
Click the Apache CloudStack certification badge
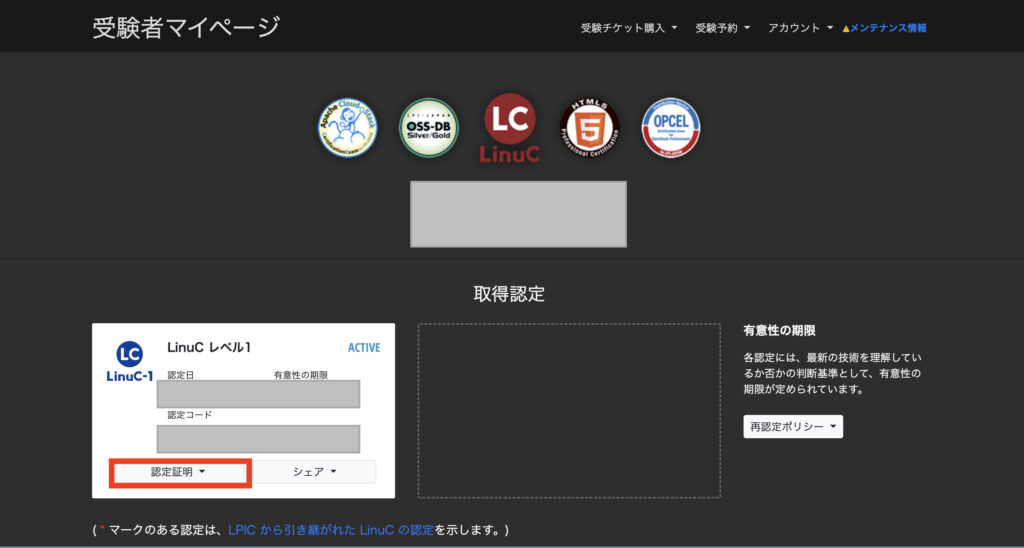(347, 127)
